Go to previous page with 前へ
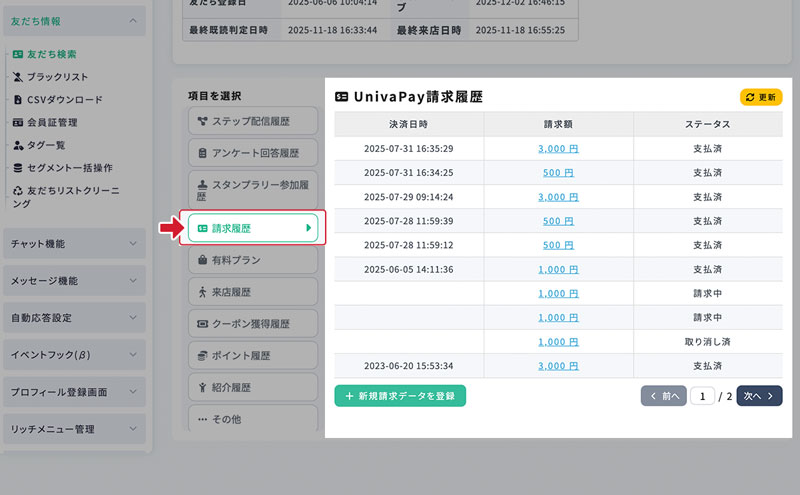 click(x=663, y=396)
